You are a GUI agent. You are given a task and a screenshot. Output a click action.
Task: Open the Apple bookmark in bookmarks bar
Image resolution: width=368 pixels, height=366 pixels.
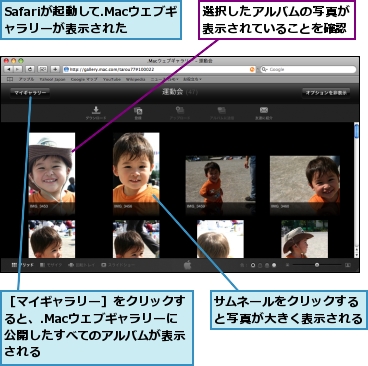point(26,79)
